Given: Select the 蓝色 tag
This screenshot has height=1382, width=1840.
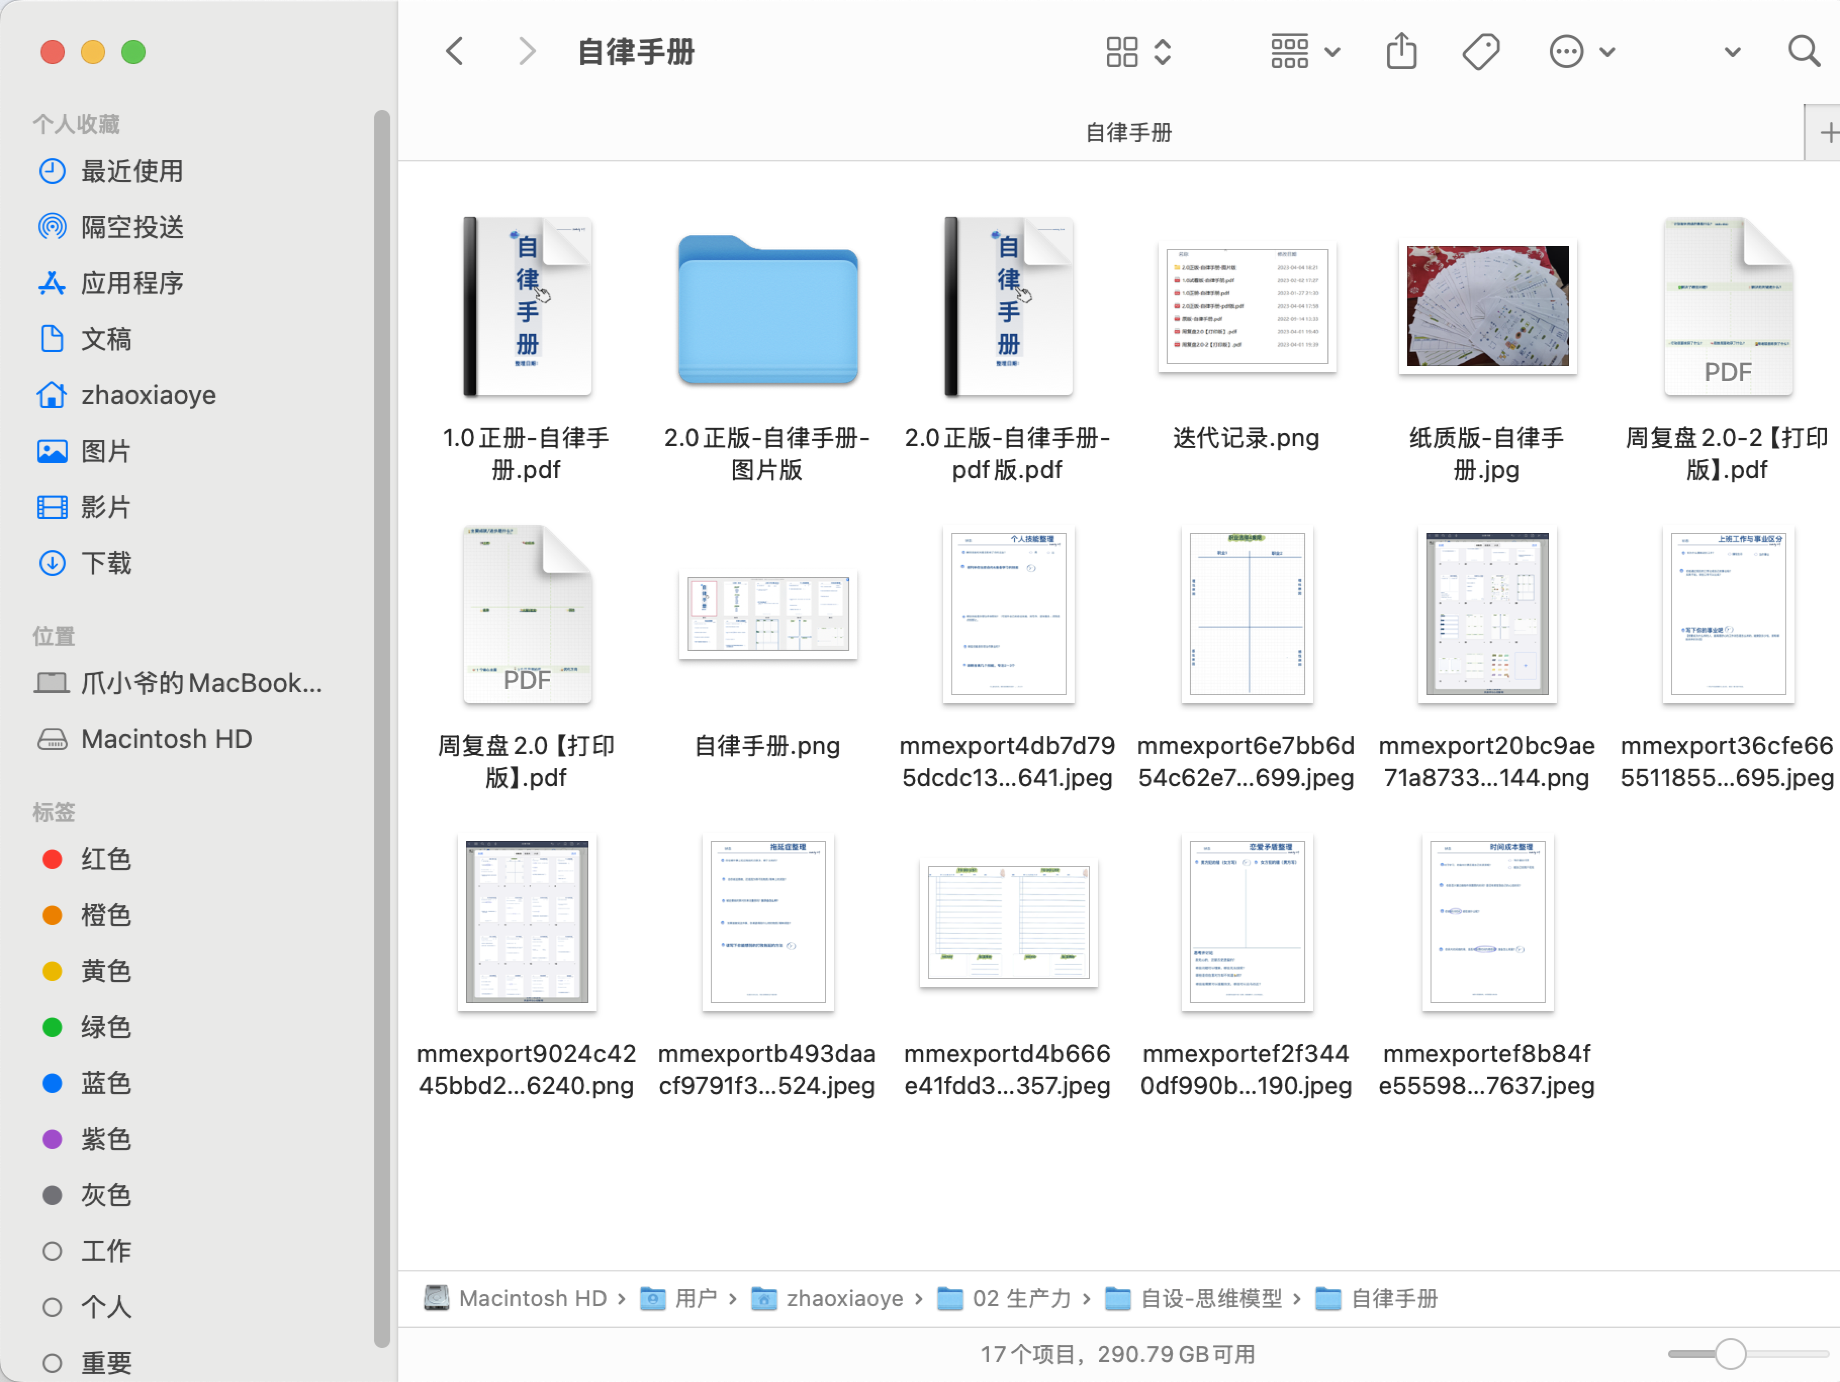Looking at the screenshot, I should (x=105, y=1083).
